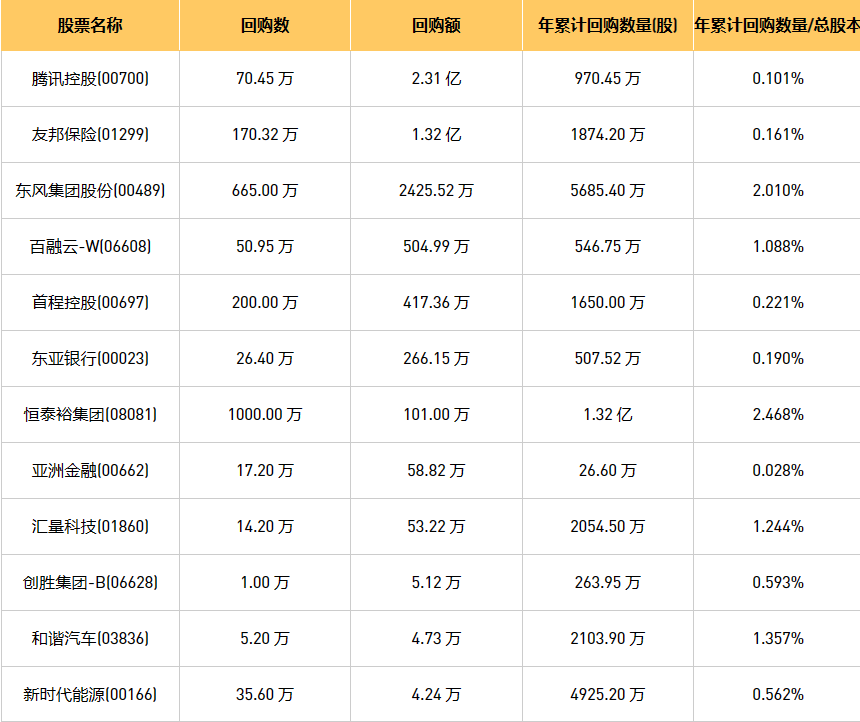The width and height of the screenshot is (860, 722).
Task: Open the 东亚银行(00023) stock link
Action: [x=90, y=359]
